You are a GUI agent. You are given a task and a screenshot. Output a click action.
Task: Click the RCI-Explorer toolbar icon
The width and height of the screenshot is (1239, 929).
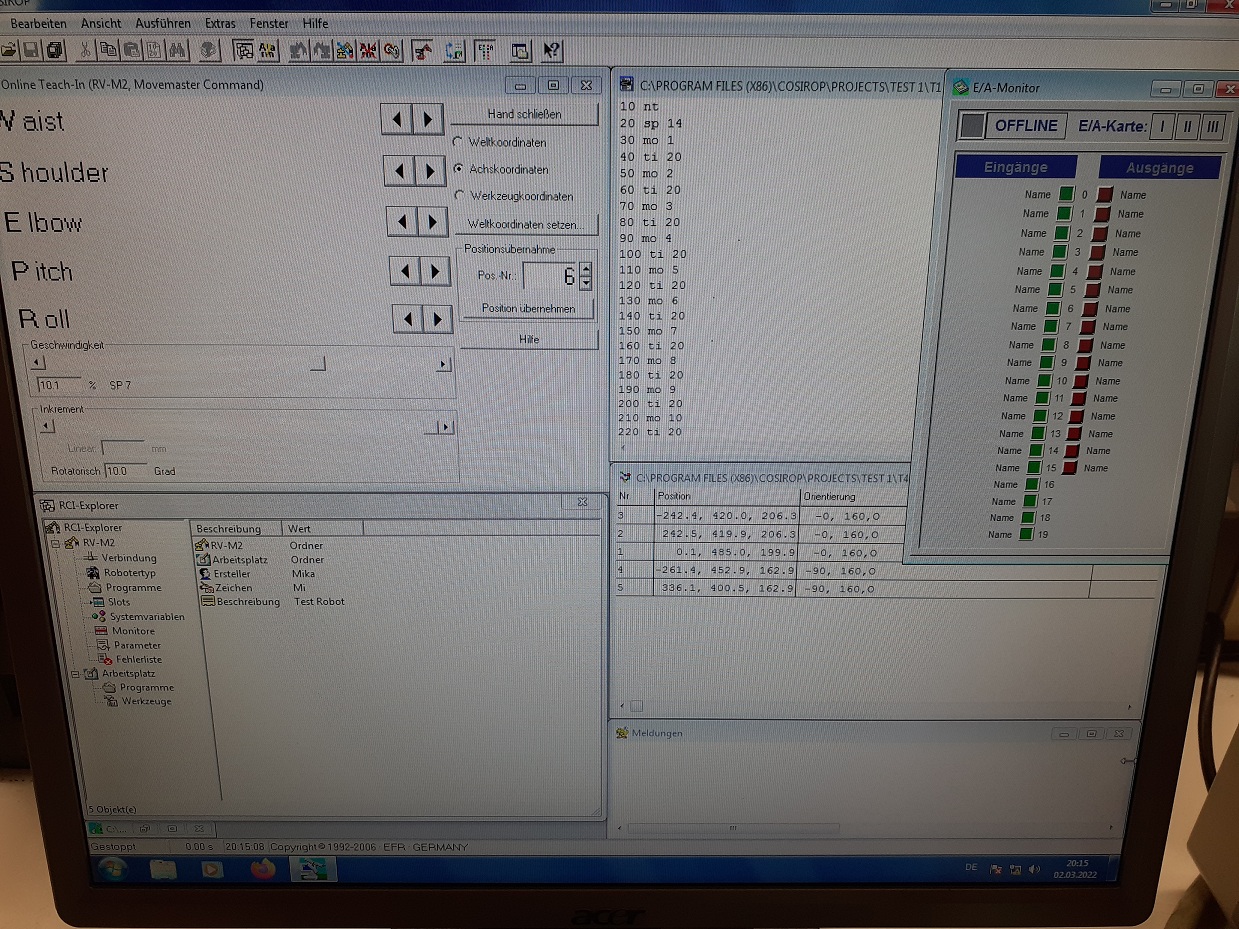pos(243,50)
